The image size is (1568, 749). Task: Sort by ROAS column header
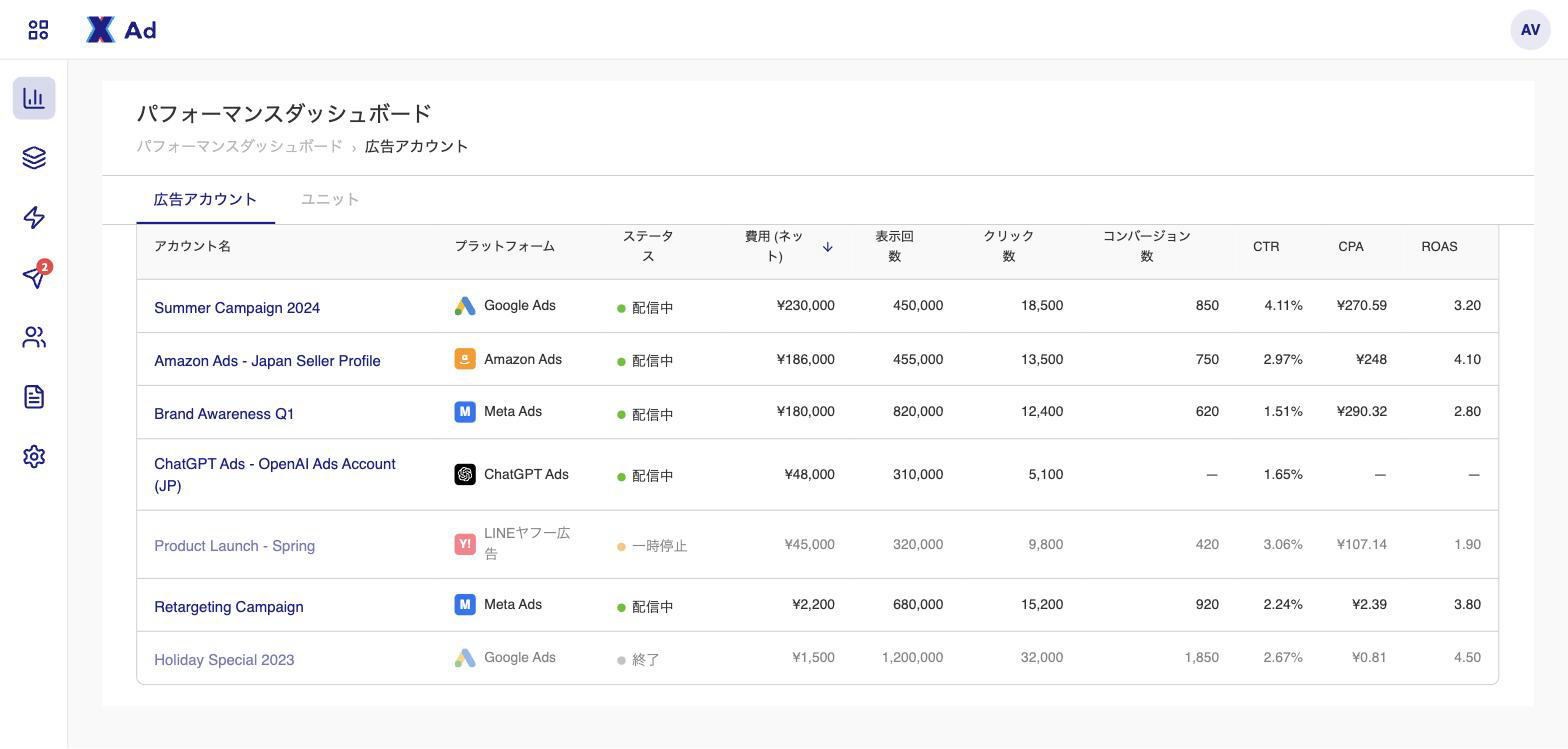(1439, 246)
